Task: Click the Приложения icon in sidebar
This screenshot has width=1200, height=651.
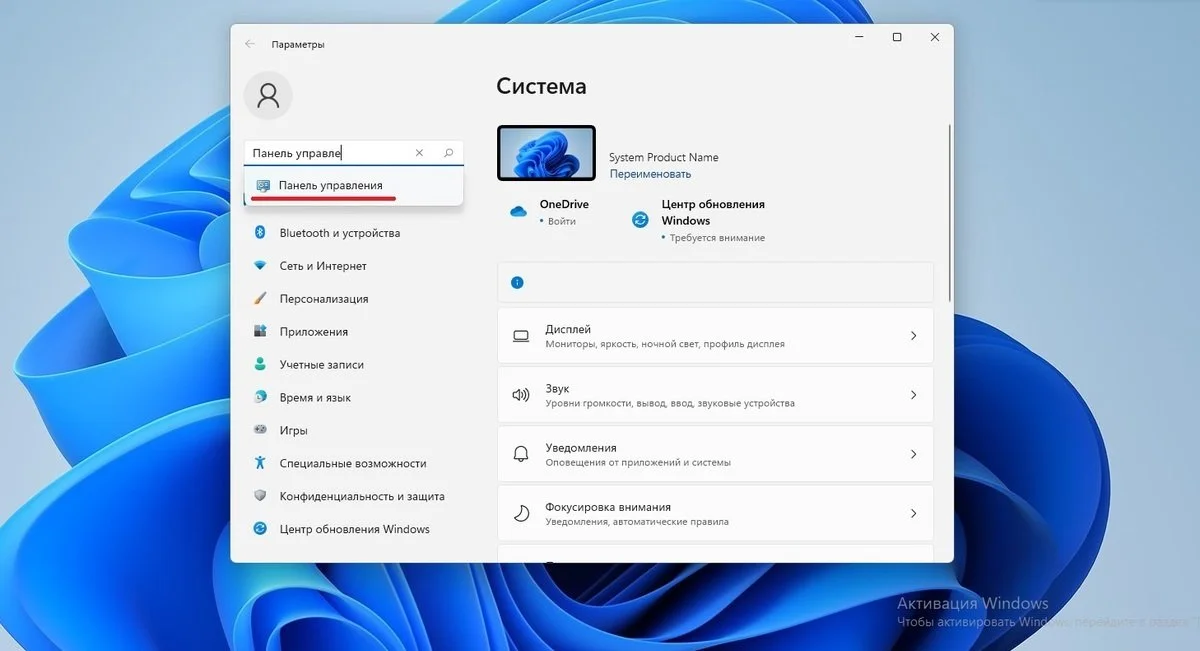Action: point(260,331)
